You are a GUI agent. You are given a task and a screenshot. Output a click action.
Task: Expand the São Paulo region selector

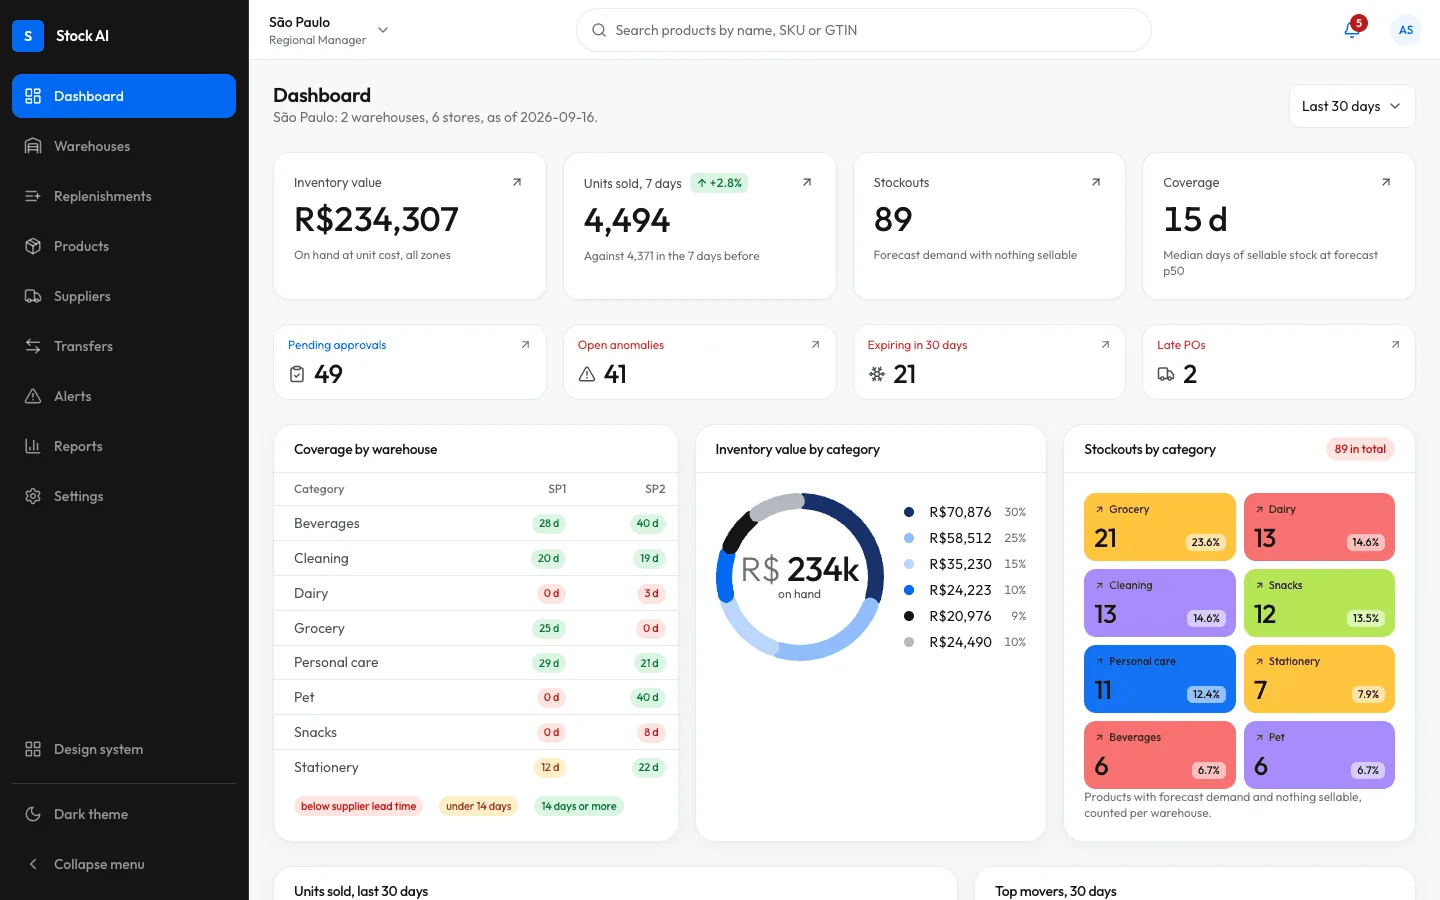(329, 30)
